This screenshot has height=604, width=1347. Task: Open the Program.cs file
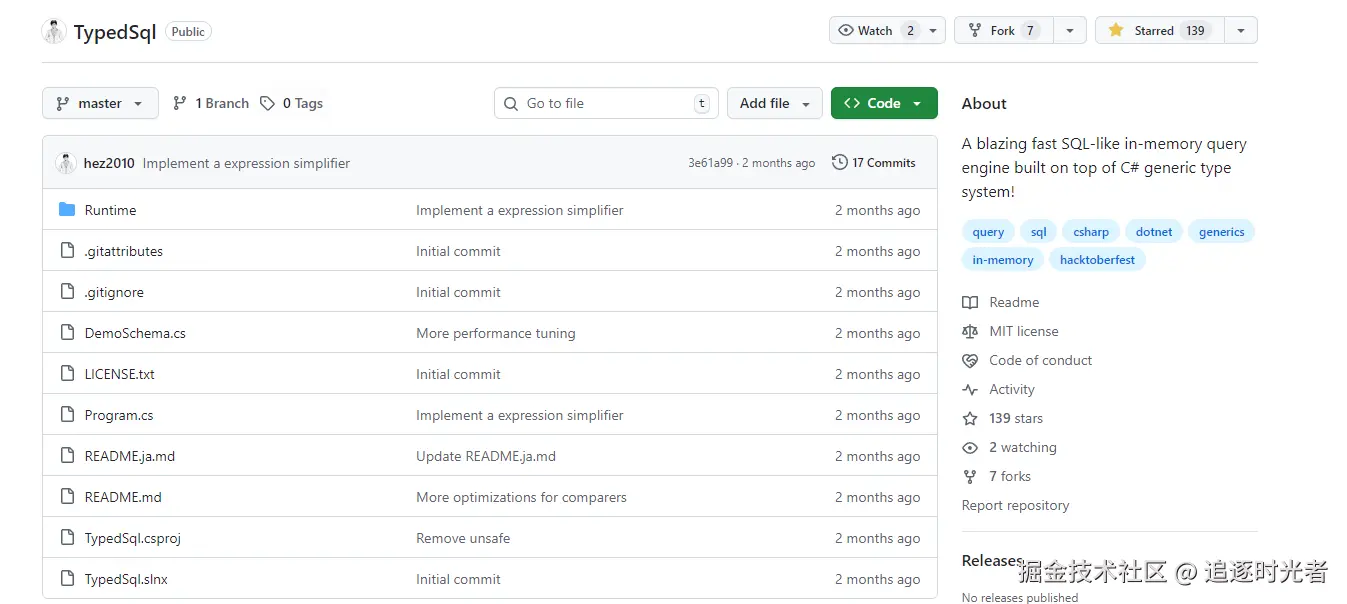point(119,415)
